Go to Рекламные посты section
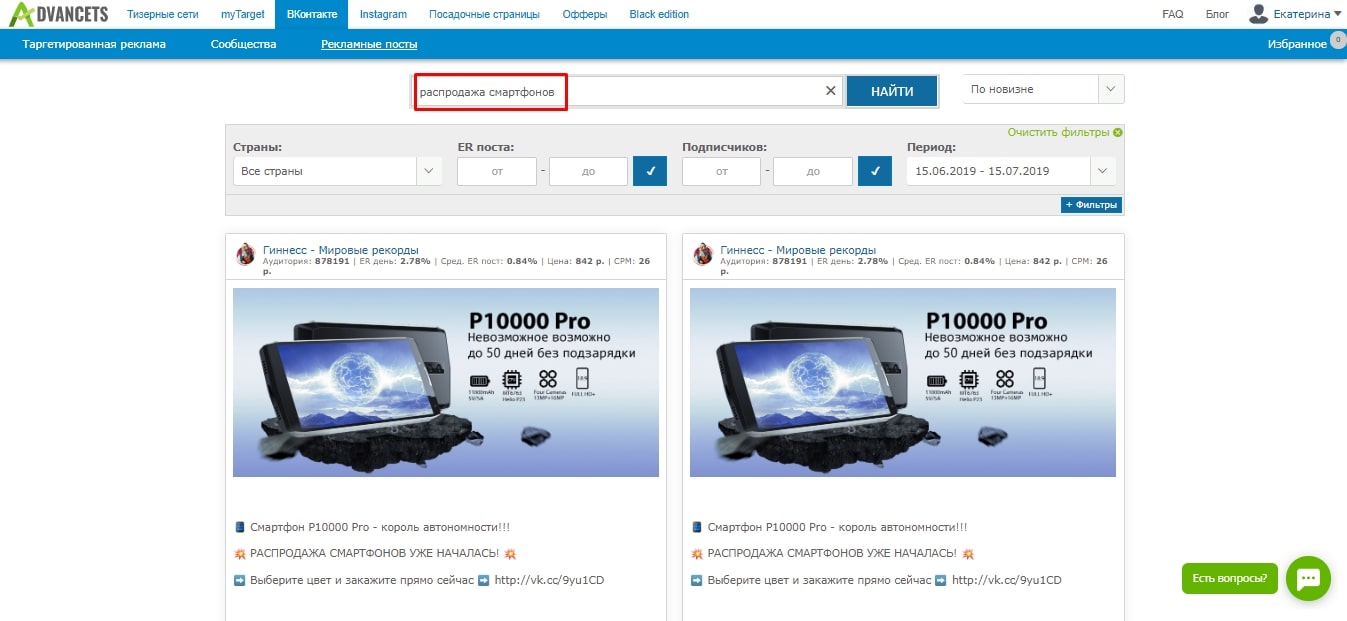This screenshot has height=621, width=1347. [369, 44]
